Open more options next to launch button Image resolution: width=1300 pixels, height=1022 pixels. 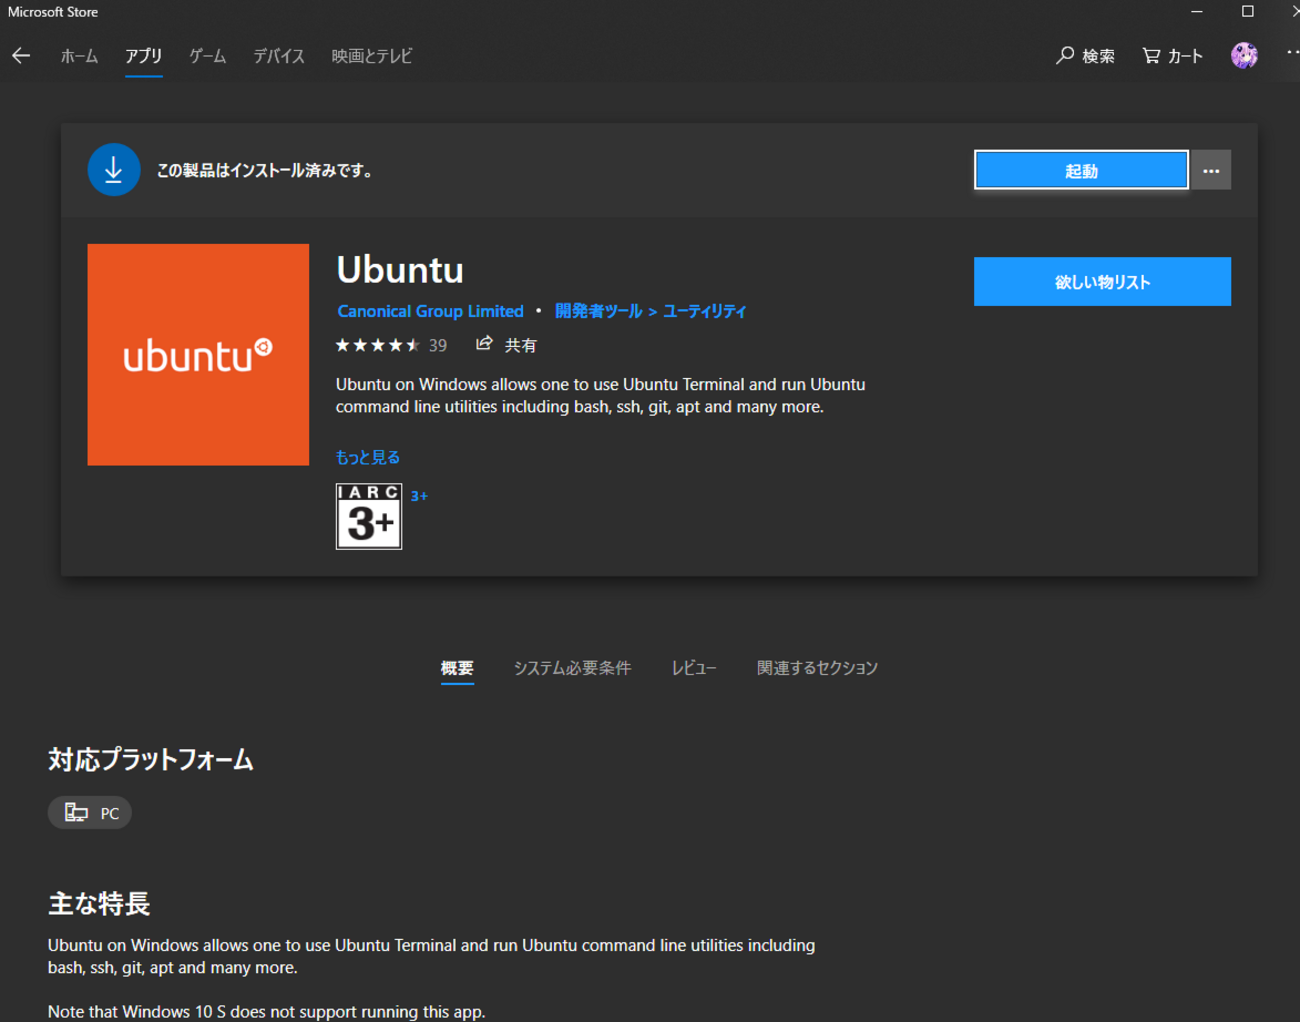(x=1211, y=171)
